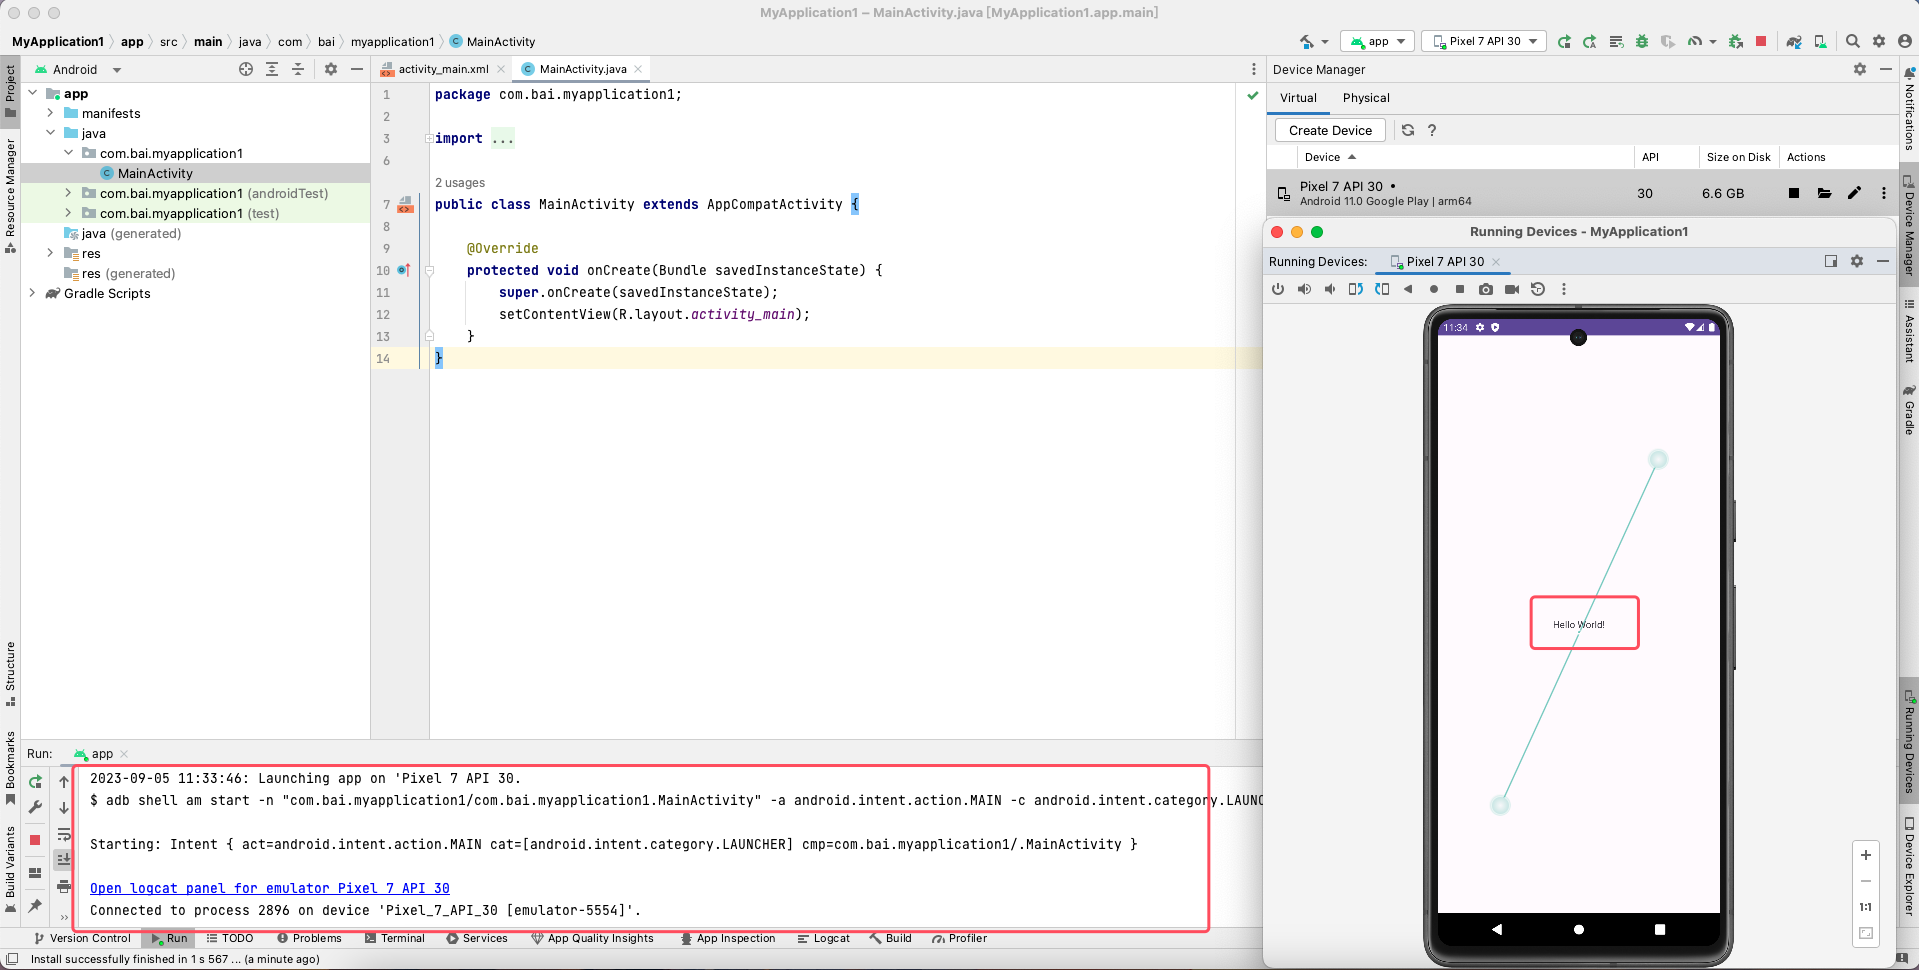Expand Gradle Scripts node

tap(32, 293)
